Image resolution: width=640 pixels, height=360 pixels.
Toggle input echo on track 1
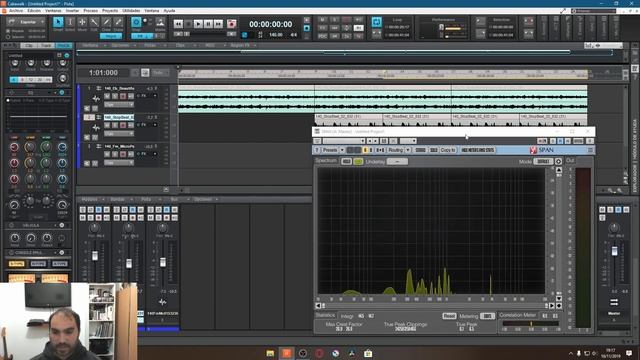[x=131, y=96]
